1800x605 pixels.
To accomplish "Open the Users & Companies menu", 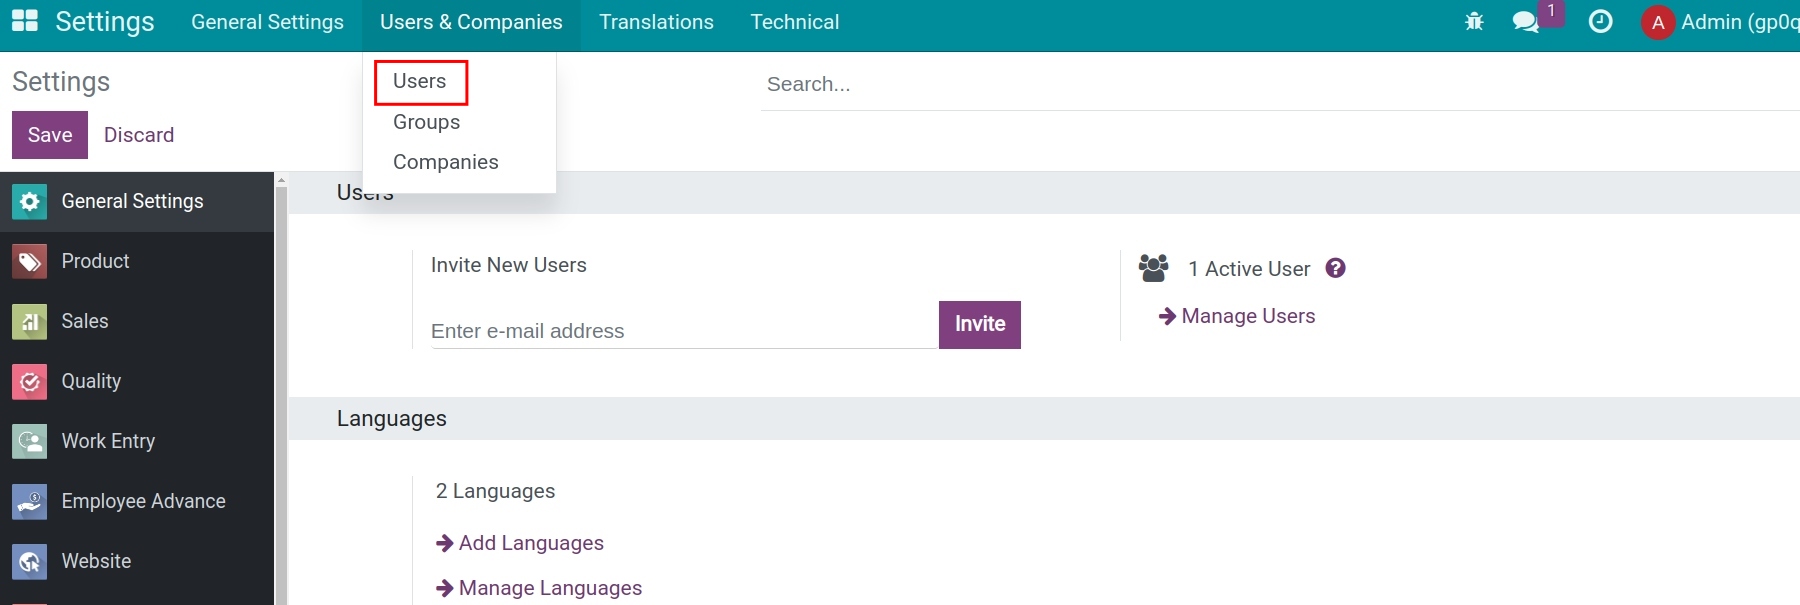I will pos(471,22).
